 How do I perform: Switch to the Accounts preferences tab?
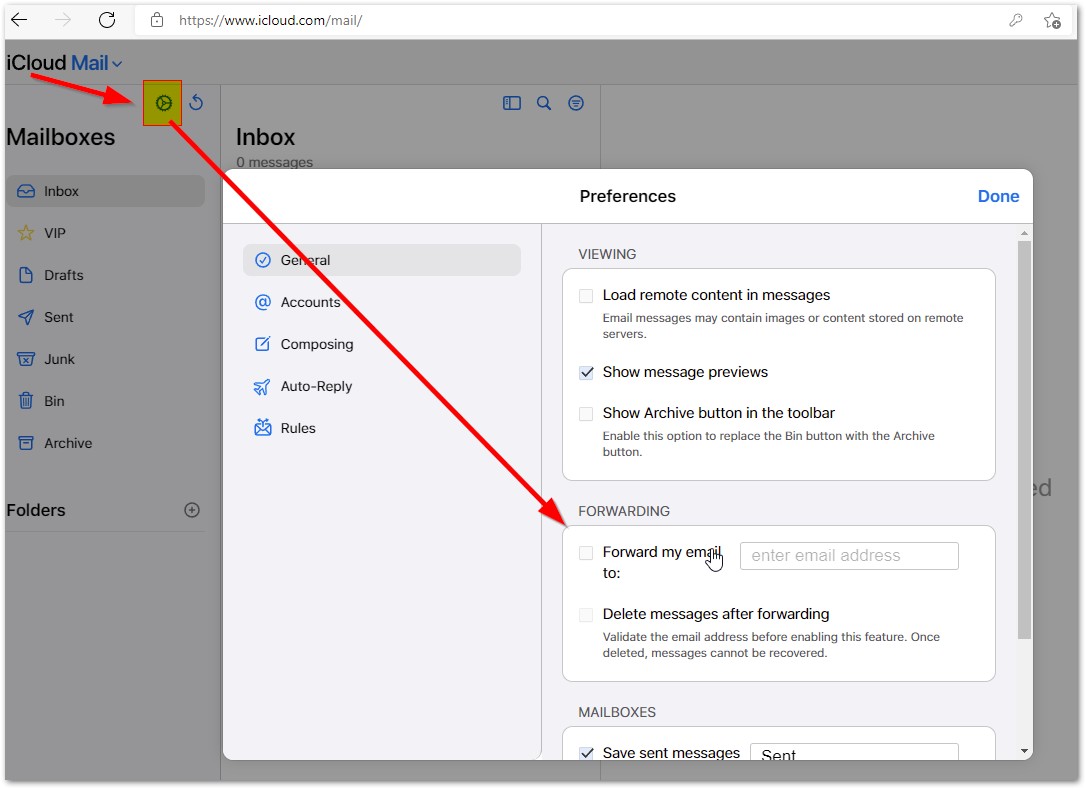click(x=310, y=302)
